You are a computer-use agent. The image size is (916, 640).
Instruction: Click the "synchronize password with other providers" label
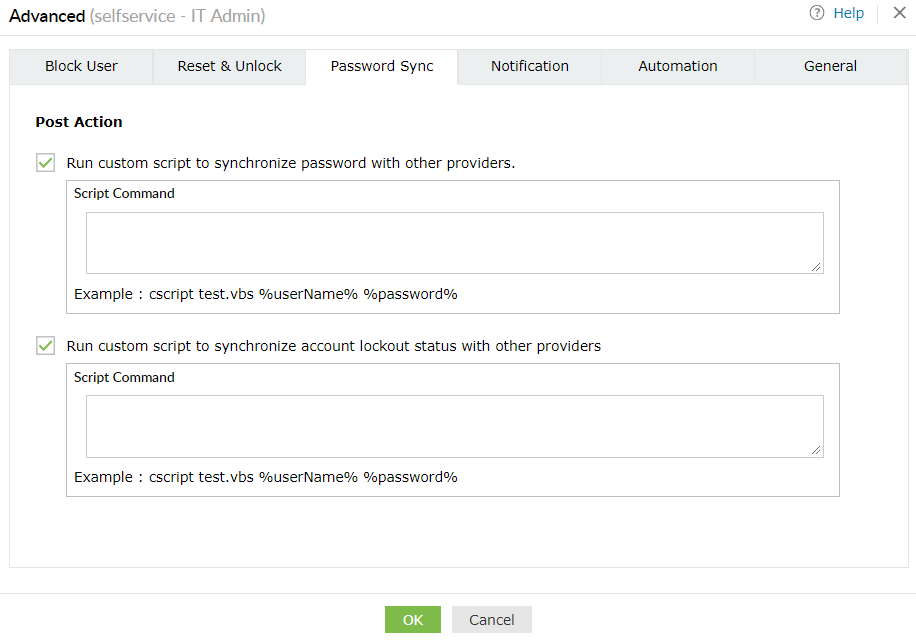tap(291, 162)
